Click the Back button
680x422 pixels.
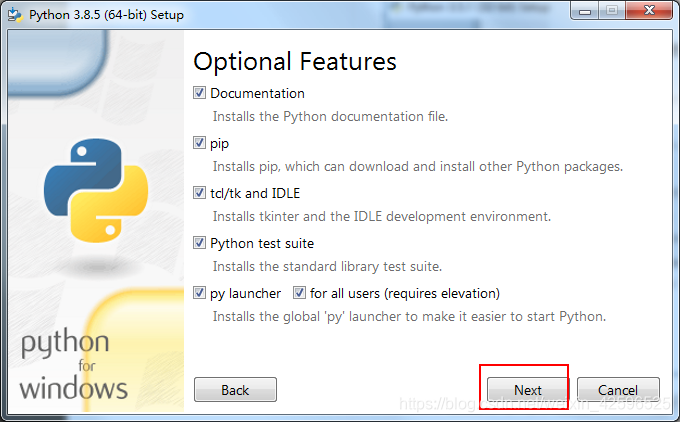tap(235, 389)
